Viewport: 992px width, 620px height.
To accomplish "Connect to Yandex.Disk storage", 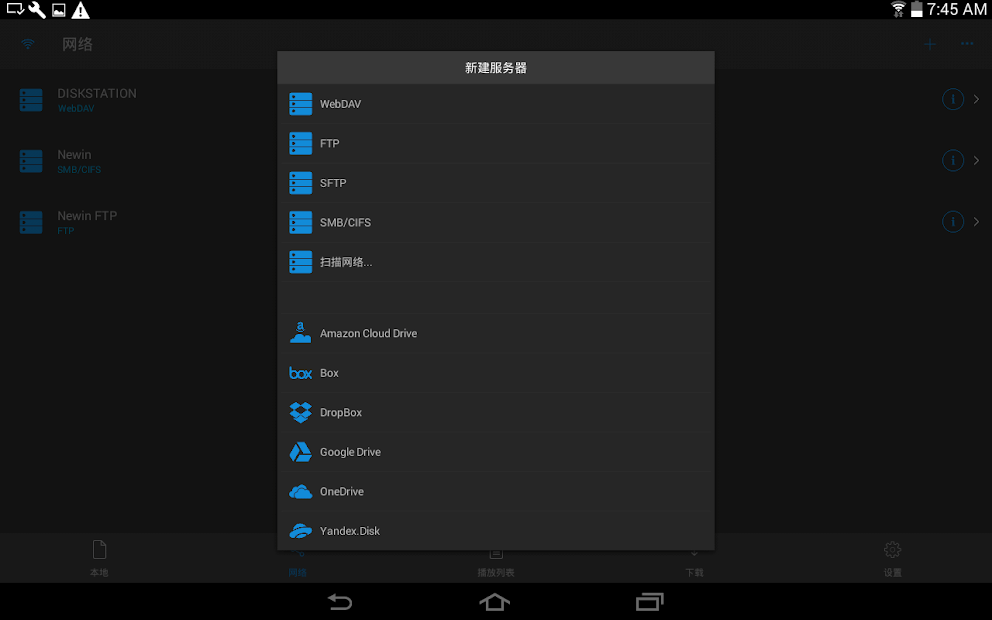I will [x=495, y=531].
